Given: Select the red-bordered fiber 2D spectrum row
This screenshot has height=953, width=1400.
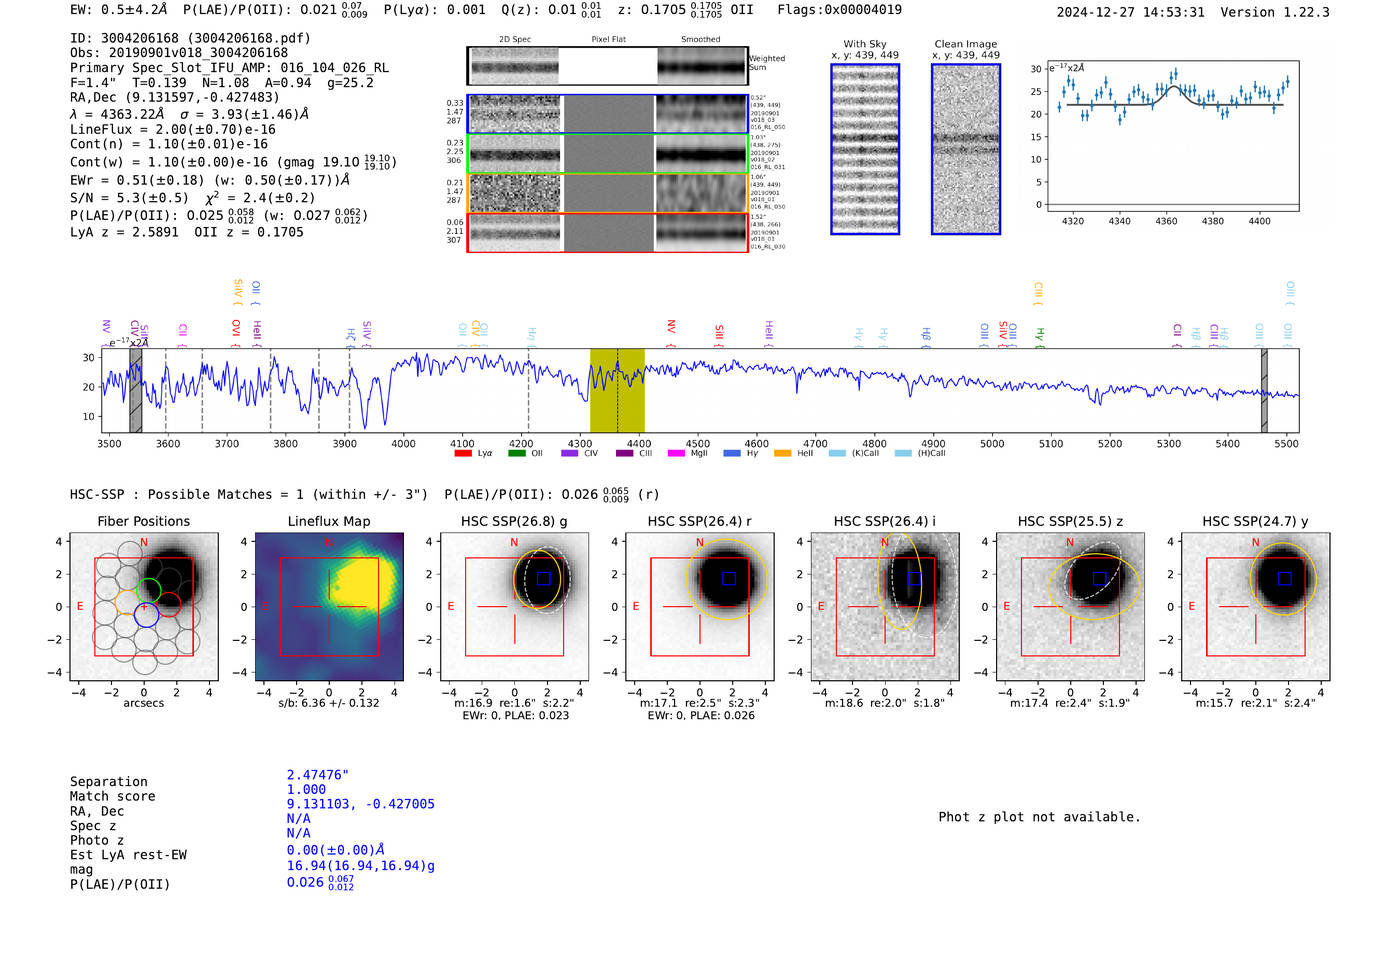Looking at the screenshot, I should (x=608, y=232).
